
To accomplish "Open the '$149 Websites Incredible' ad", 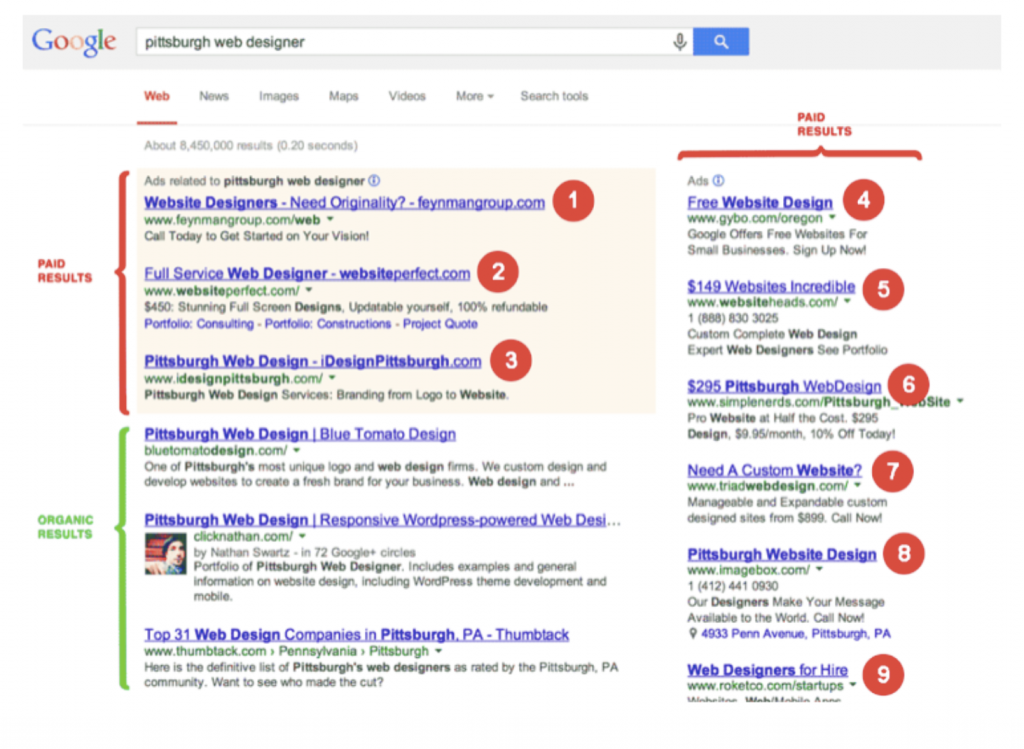I will [x=771, y=286].
